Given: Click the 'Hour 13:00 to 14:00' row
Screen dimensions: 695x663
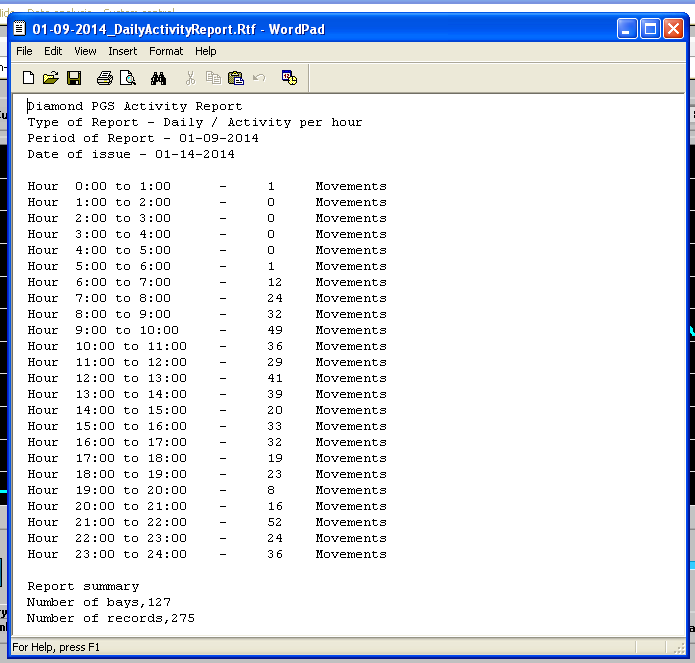Looking at the screenshot, I should tap(207, 394).
